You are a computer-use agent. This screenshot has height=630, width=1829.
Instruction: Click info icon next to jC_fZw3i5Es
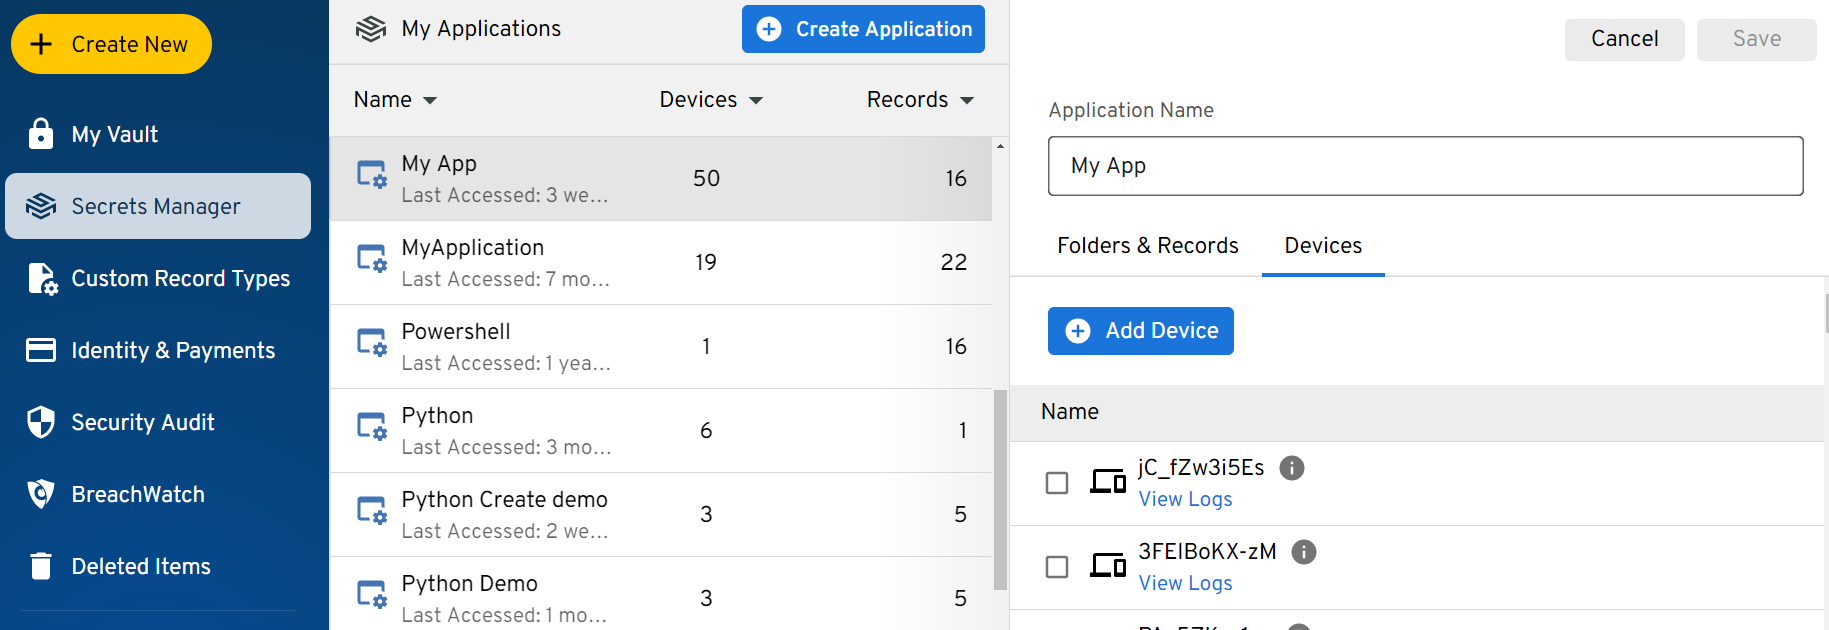coord(1292,468)
